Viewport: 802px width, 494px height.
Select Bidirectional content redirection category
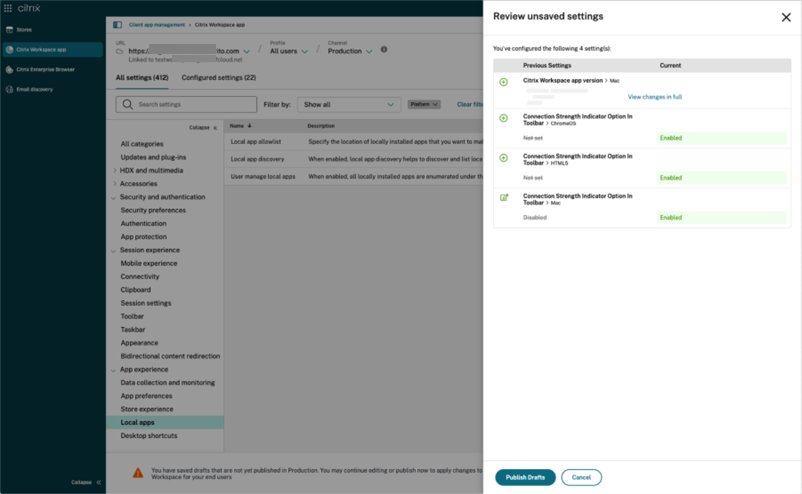click(x=170, y=356)
